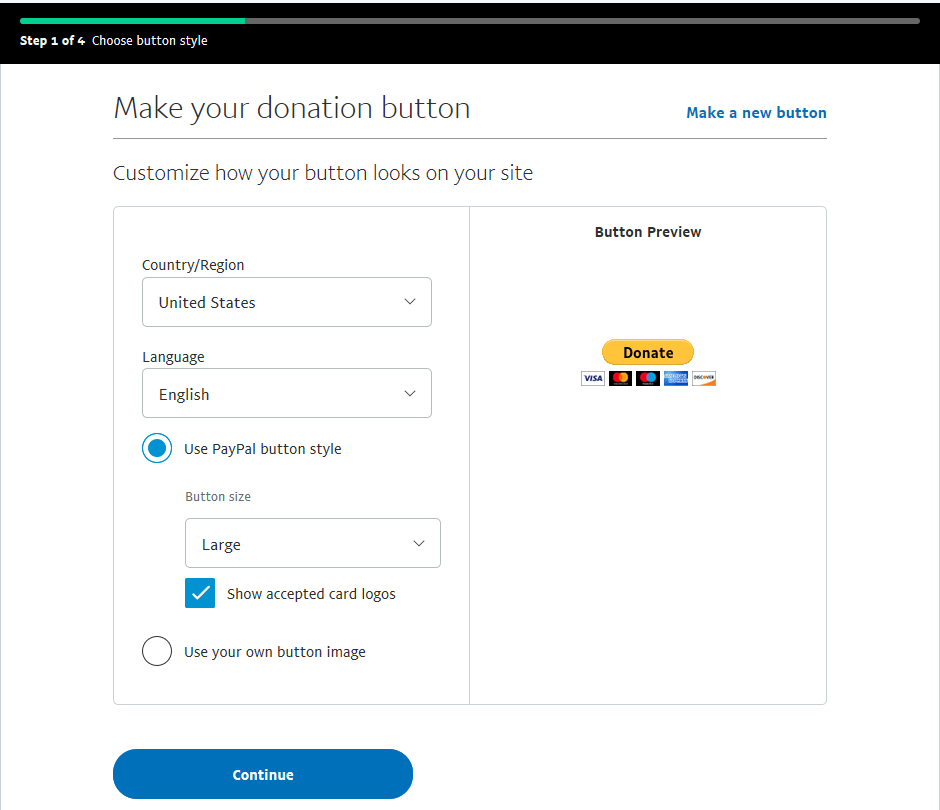Screen dimensions: 940x810
Task: Follow the Make a new button link
Action: [x=757, y=113]
